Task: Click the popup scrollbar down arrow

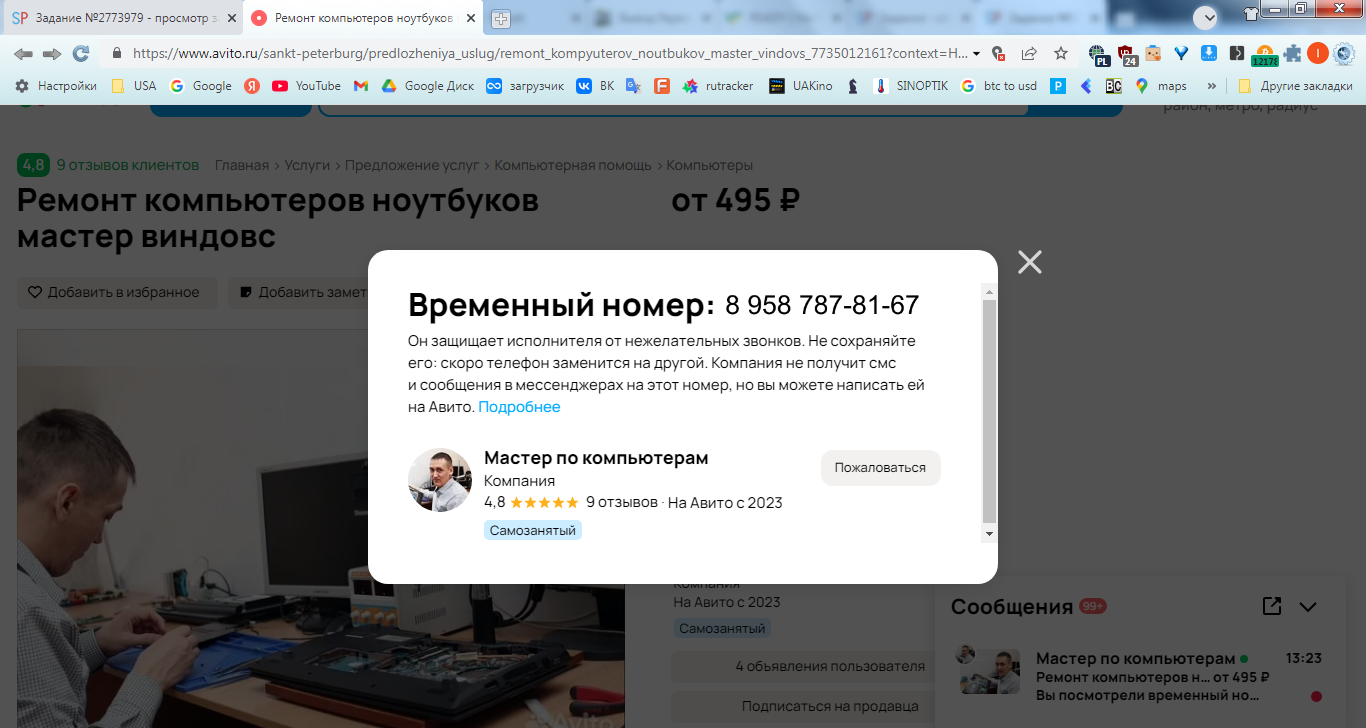Action: tap(989, 534)
